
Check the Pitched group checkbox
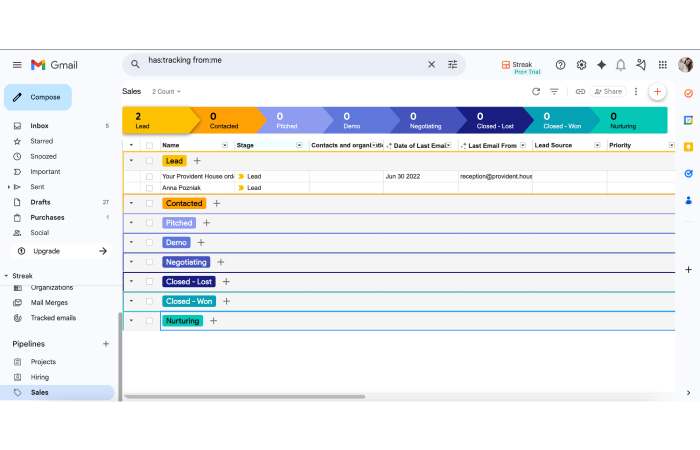coord(149,223)
